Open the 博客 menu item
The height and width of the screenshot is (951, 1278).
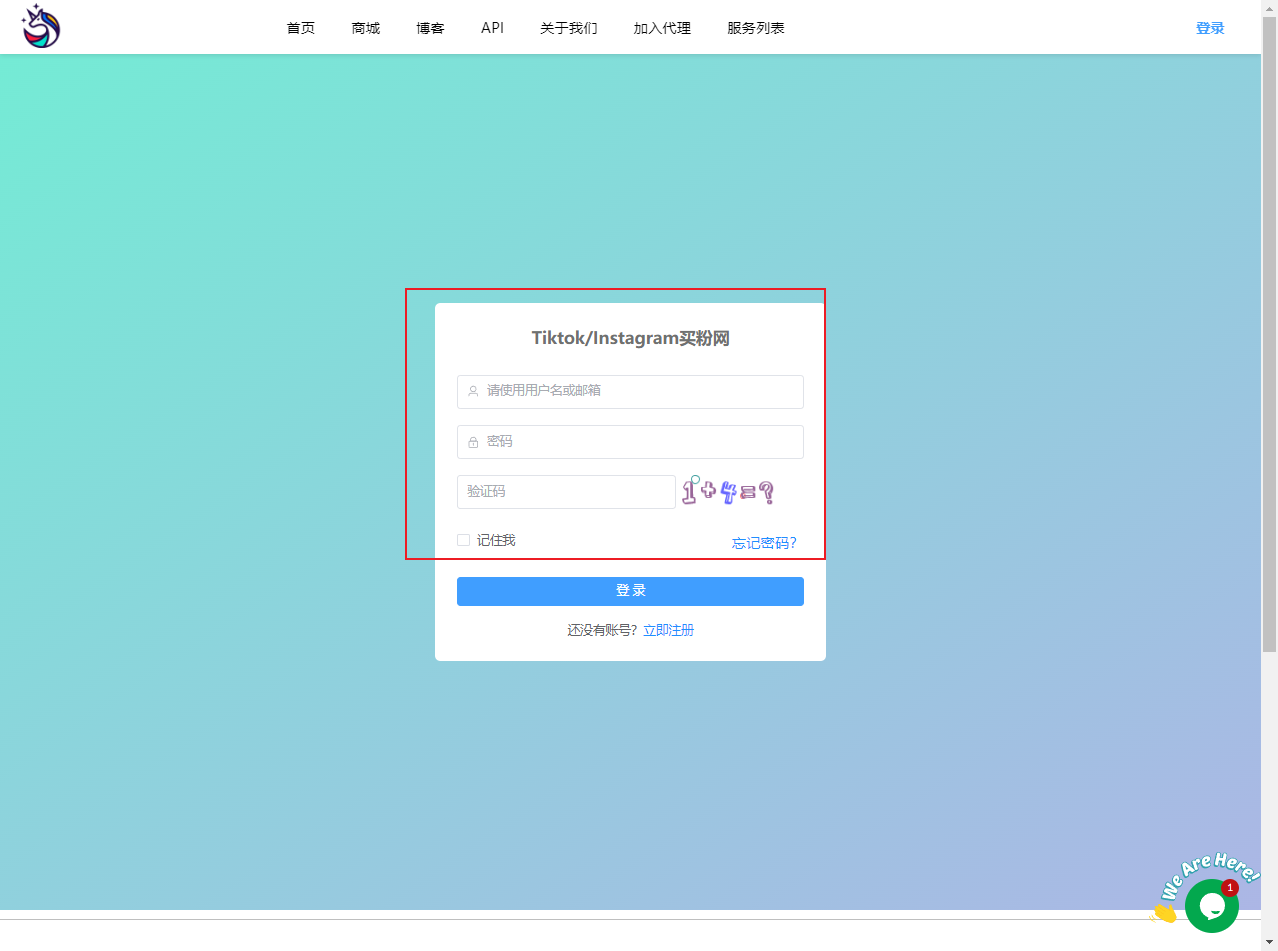coord(431,28)
